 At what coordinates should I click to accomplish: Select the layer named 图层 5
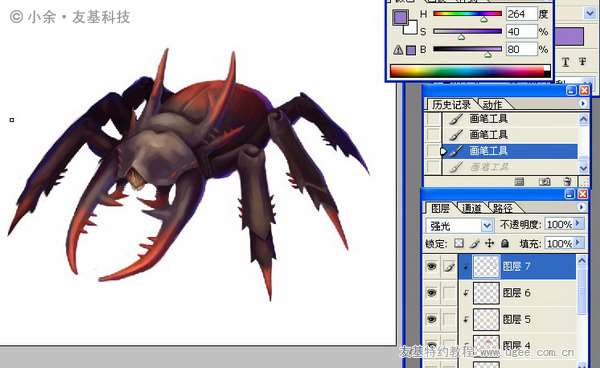[x=517, y=319]
